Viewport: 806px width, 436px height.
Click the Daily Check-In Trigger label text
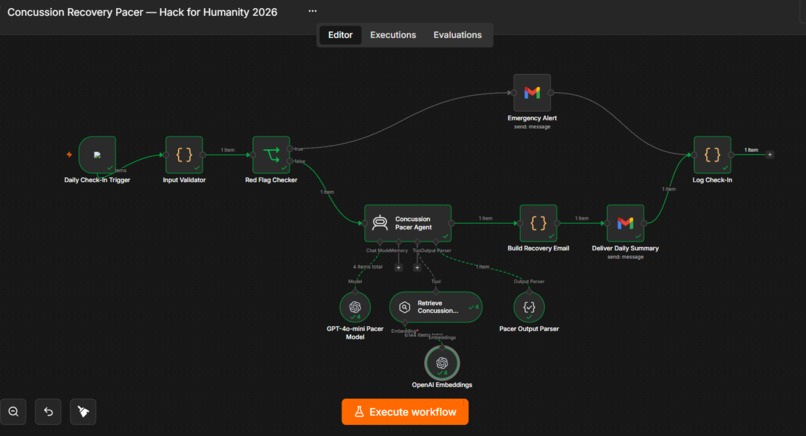coord(97,180)
